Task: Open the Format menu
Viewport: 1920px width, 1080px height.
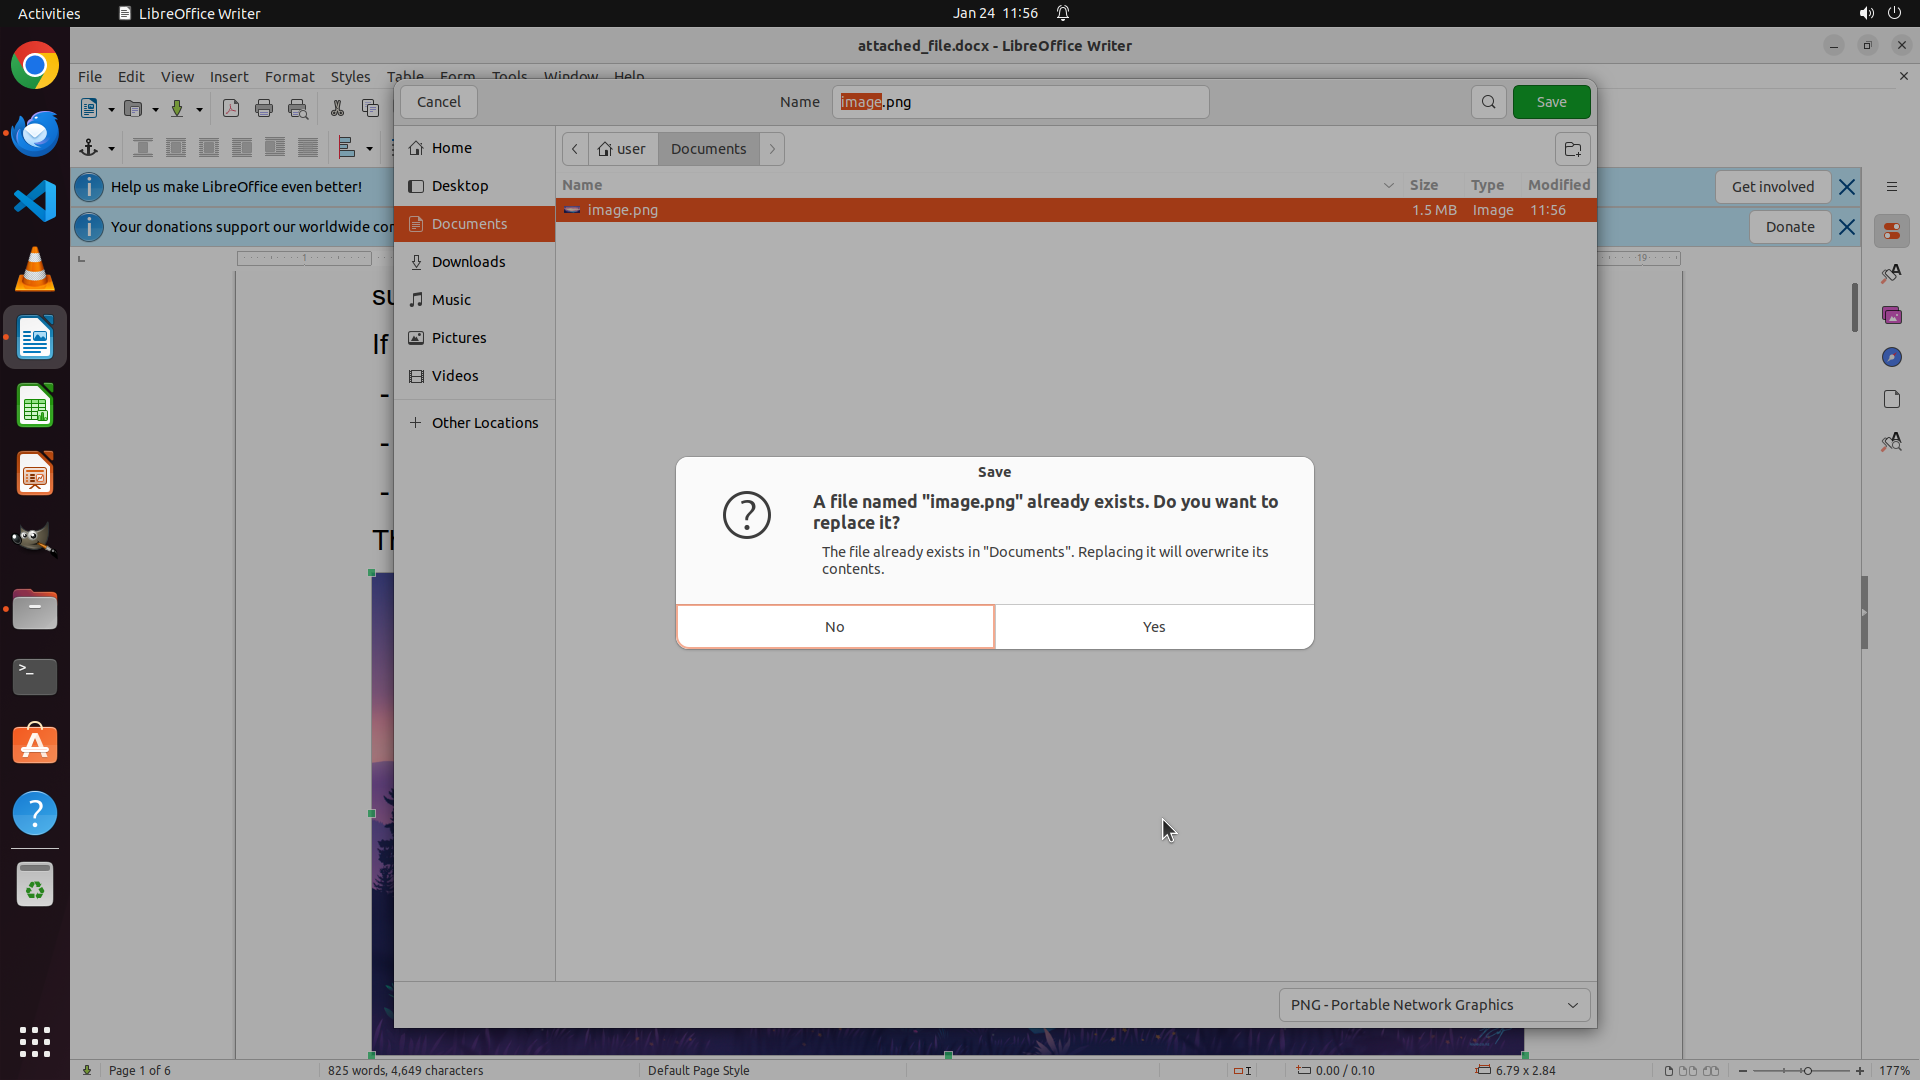Action: click(289, 77)
